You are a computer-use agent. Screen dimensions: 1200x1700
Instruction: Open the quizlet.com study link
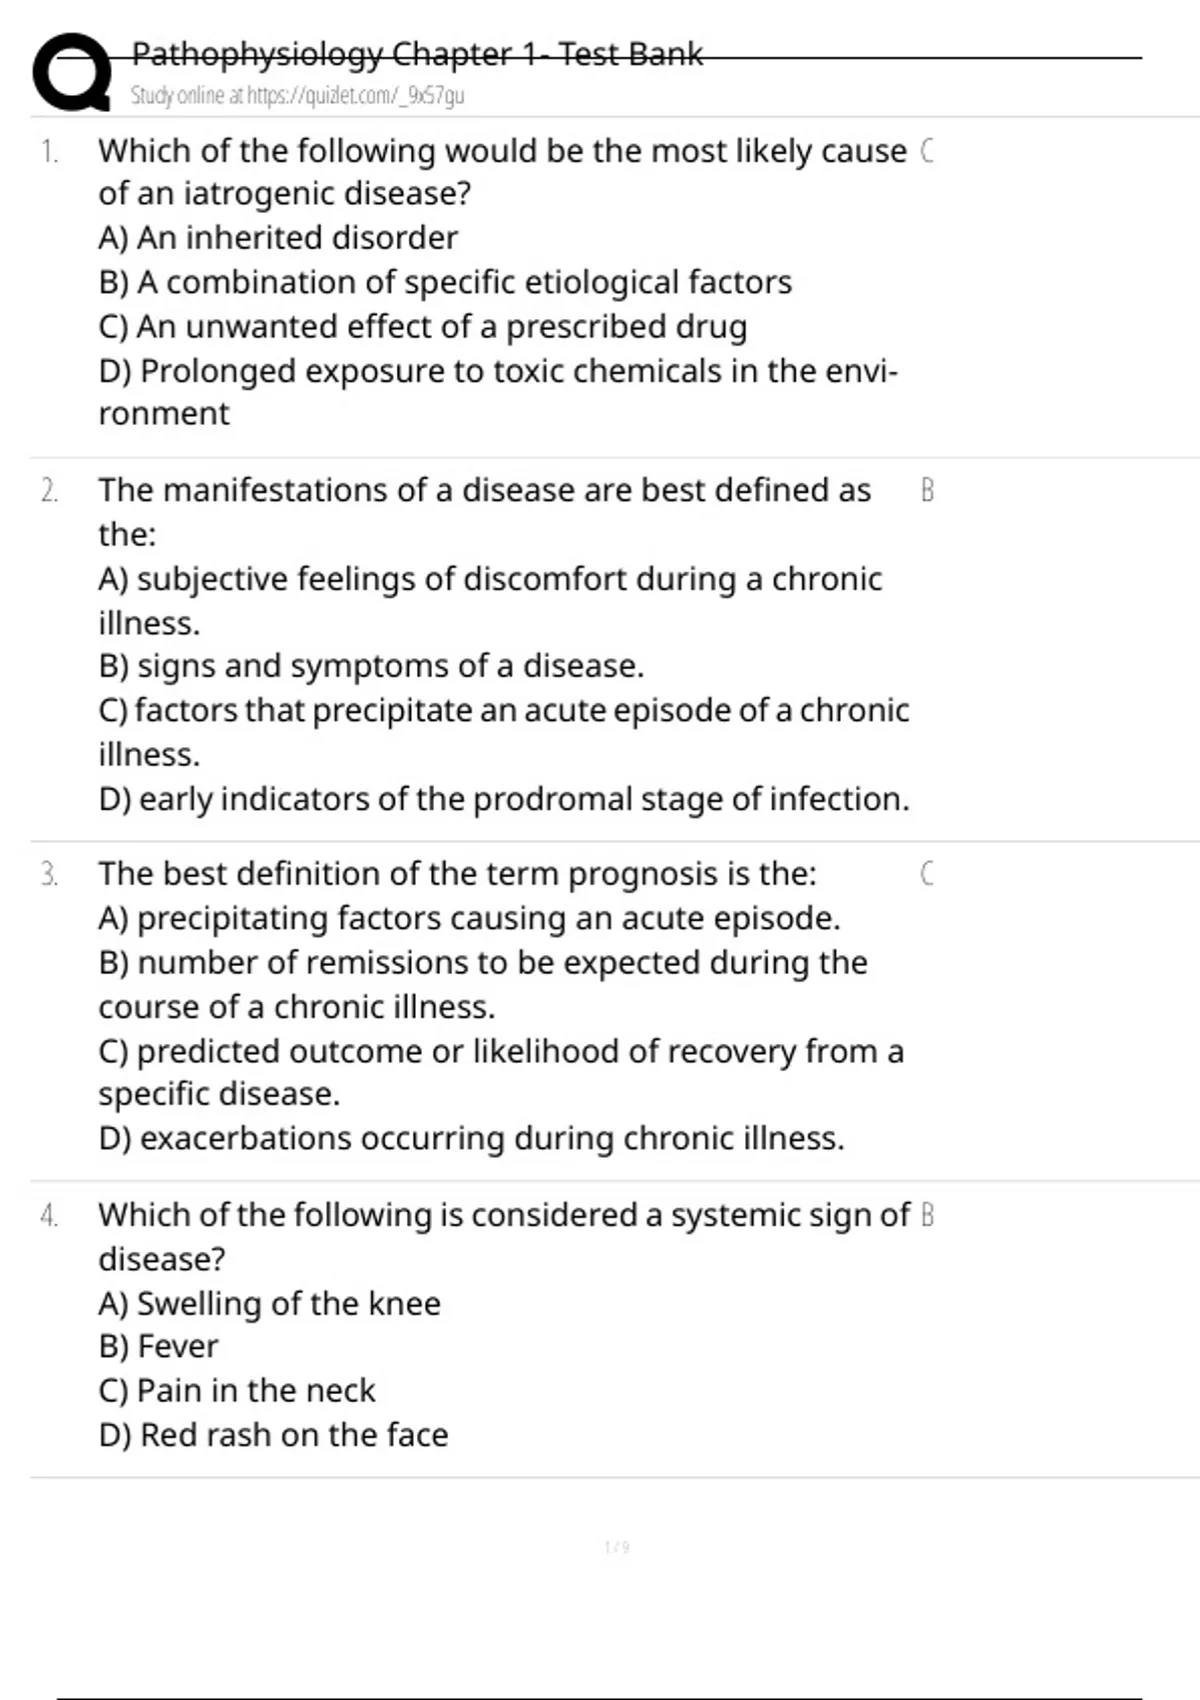297,96
